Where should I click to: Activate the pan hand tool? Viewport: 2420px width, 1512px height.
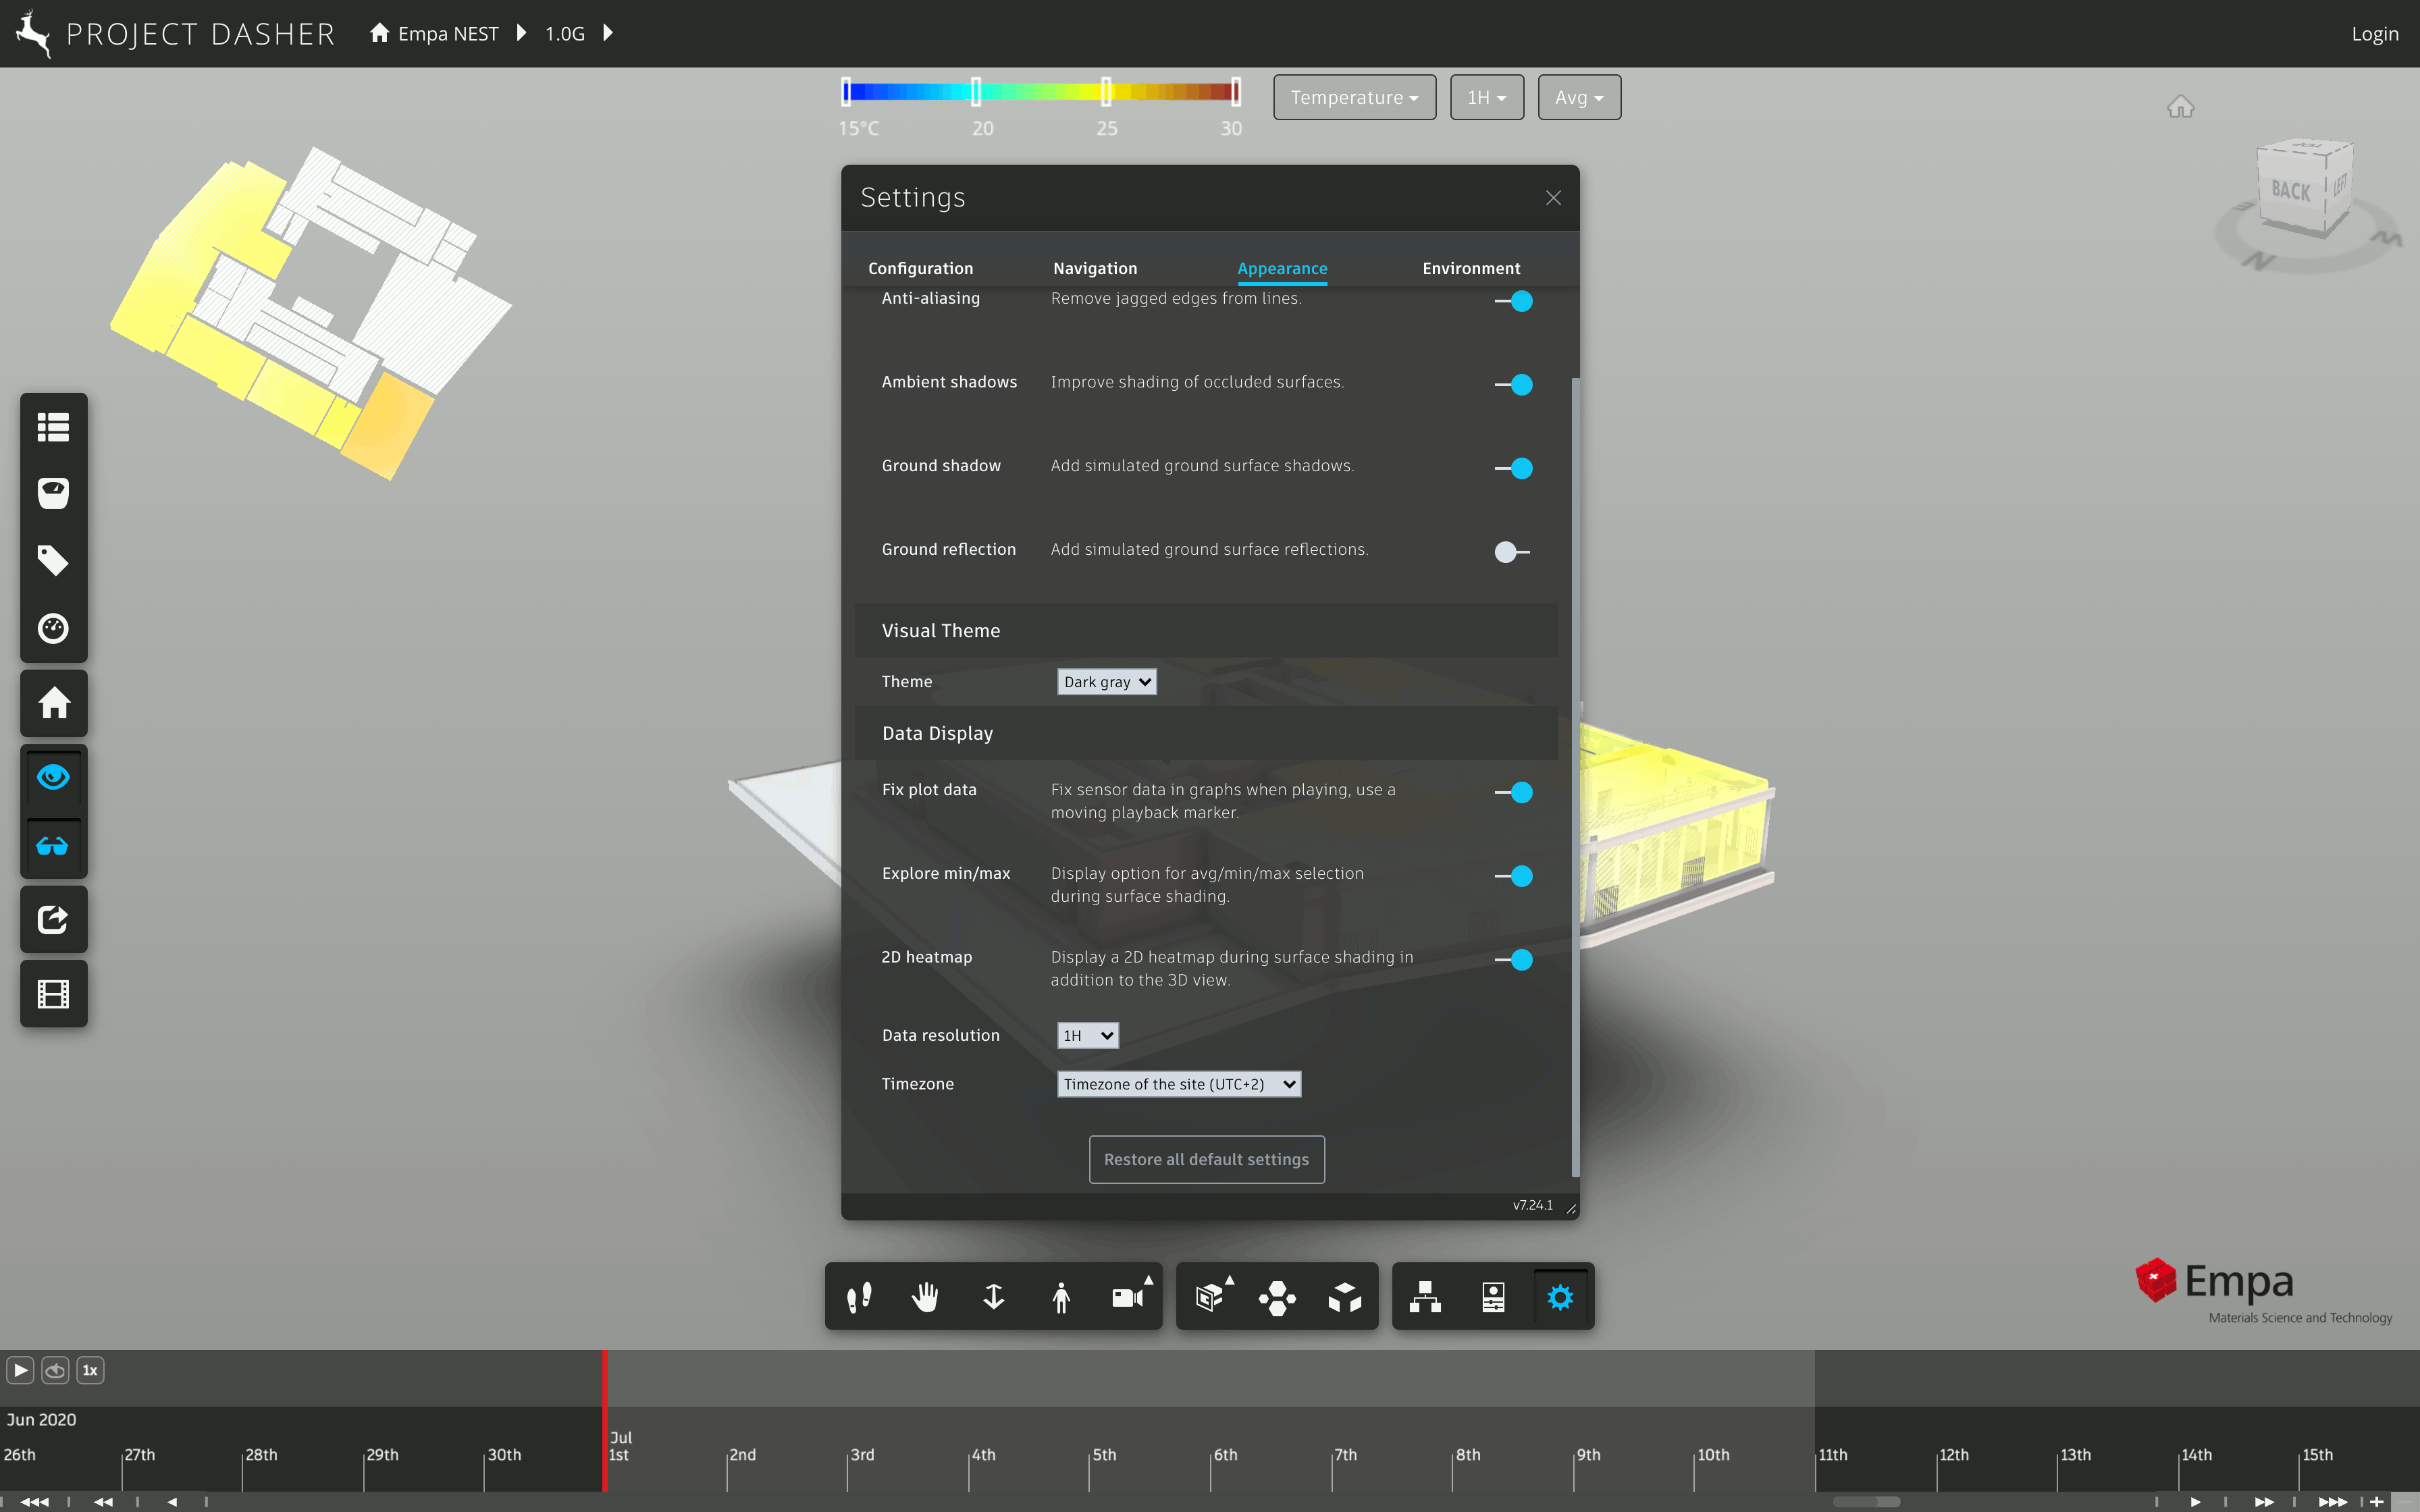pos(925,1296)
